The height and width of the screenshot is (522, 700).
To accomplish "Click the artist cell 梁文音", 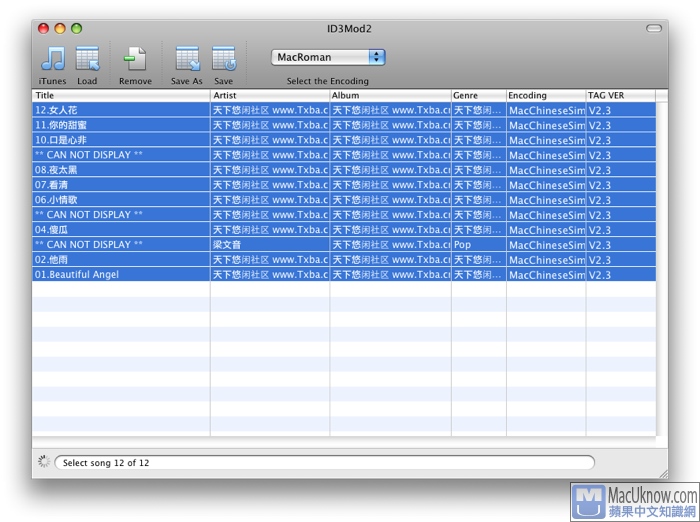I will point(270,245).
